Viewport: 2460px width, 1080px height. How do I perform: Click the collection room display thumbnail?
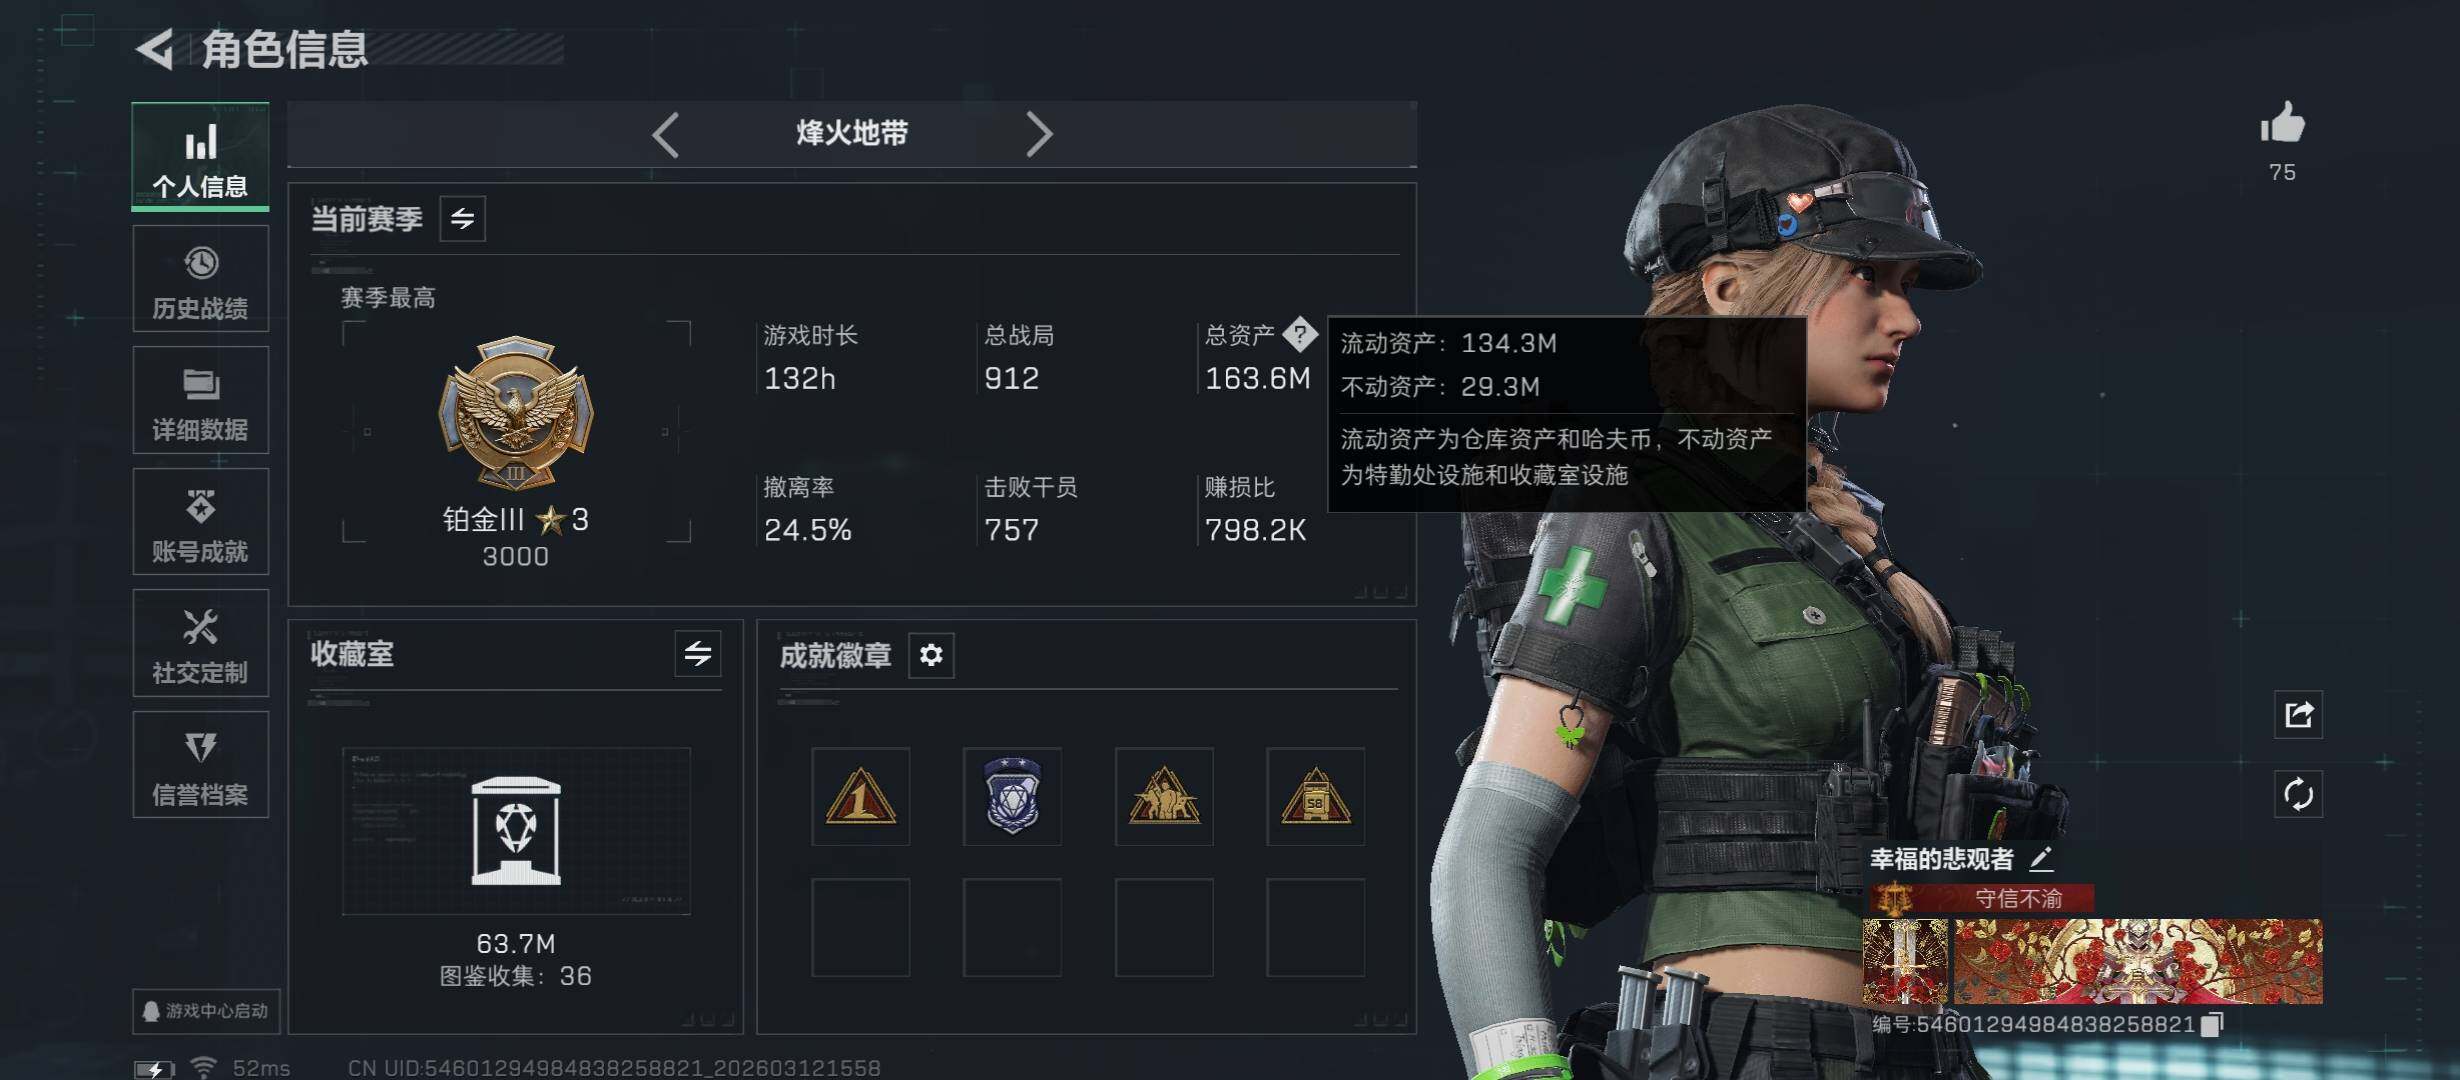pos(516,831)
